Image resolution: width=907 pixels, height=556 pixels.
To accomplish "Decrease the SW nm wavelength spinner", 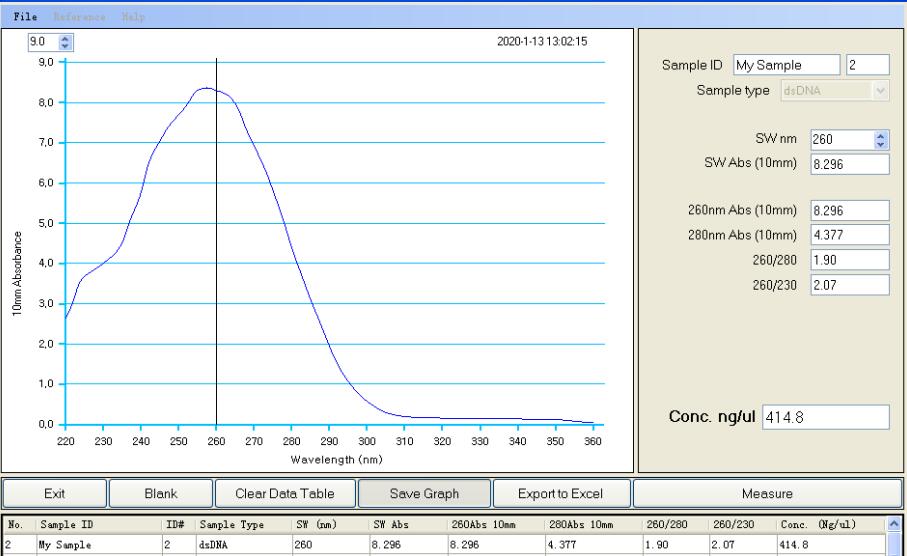I will point(880,143).
